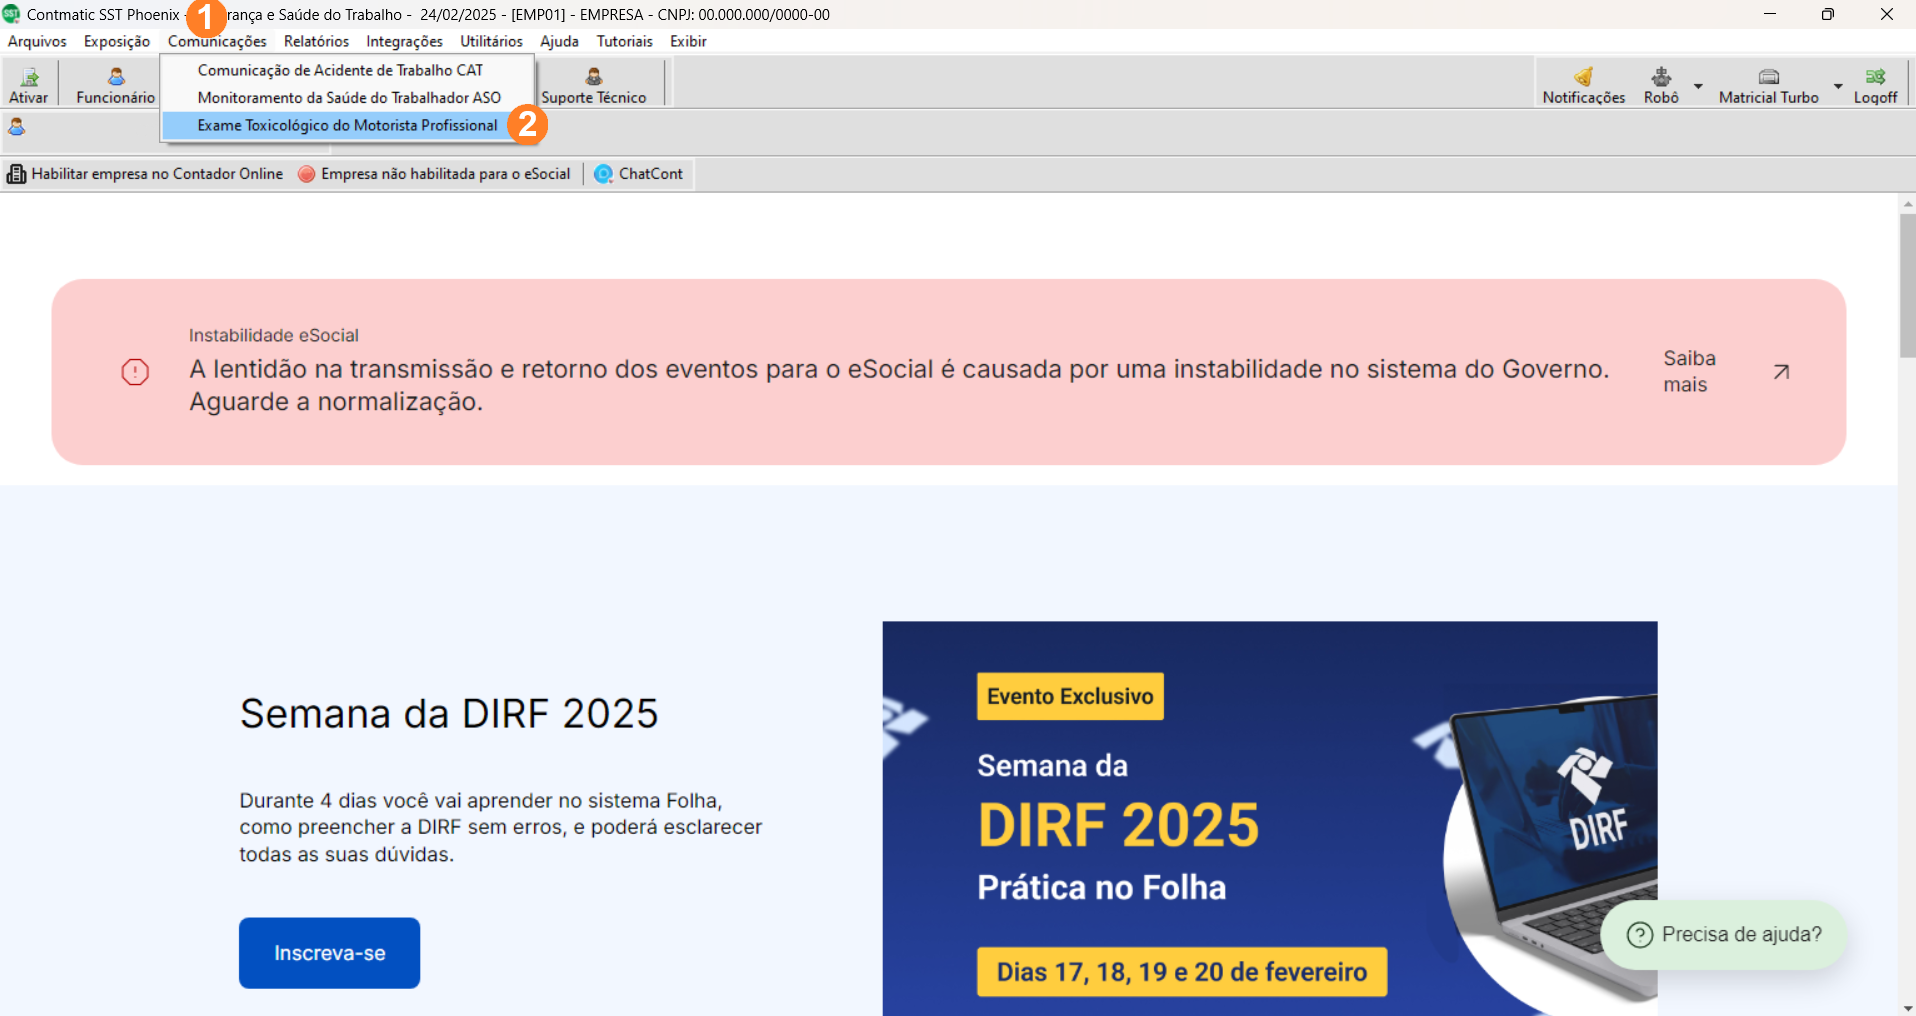Open ChatCont
Viewport: 1916px width, 1016px height.
pos(639,174)
